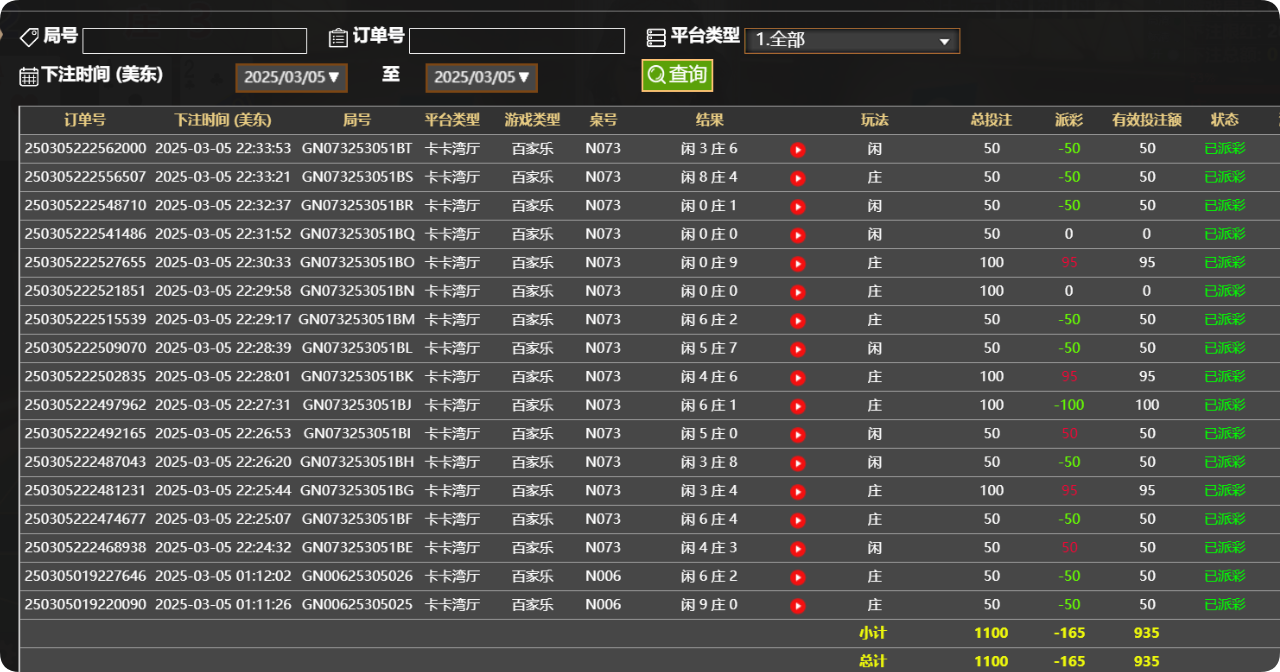Click the tag icon next to 局号

point(29,36)
